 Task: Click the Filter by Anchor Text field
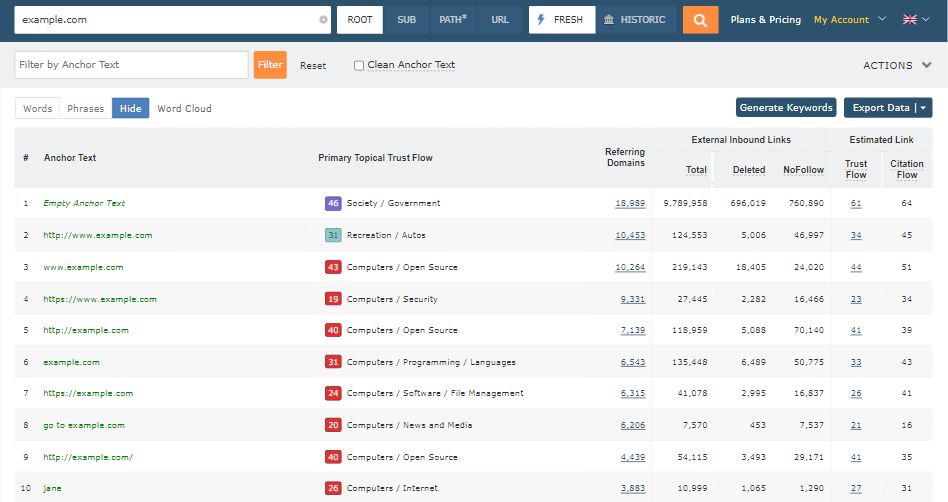[131, 65]
